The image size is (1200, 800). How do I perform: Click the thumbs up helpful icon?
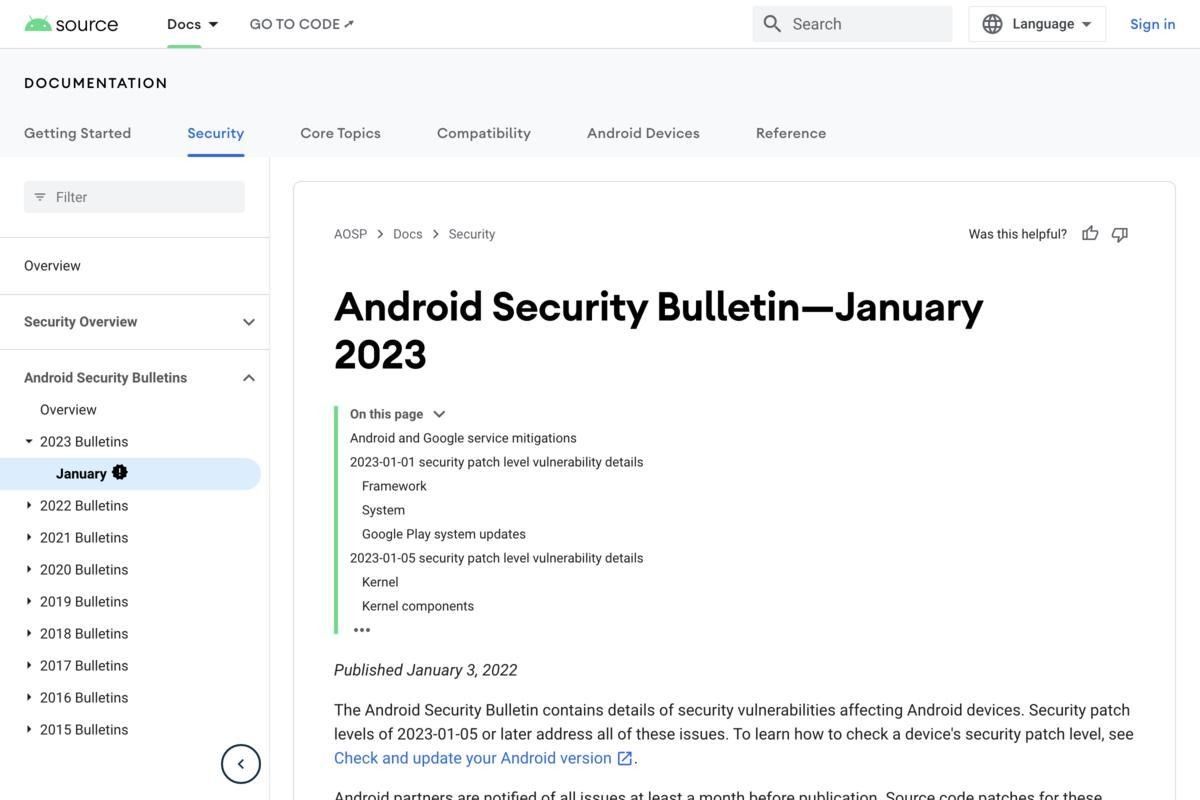[x=1090, y=234]
